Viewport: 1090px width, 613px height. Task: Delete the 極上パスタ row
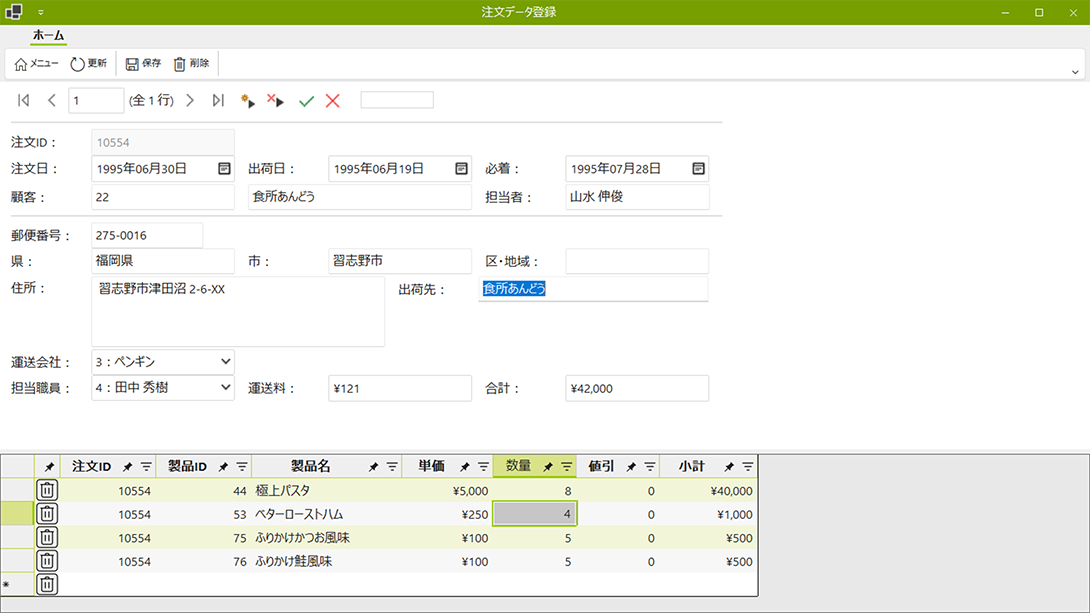tap(47, 491)
